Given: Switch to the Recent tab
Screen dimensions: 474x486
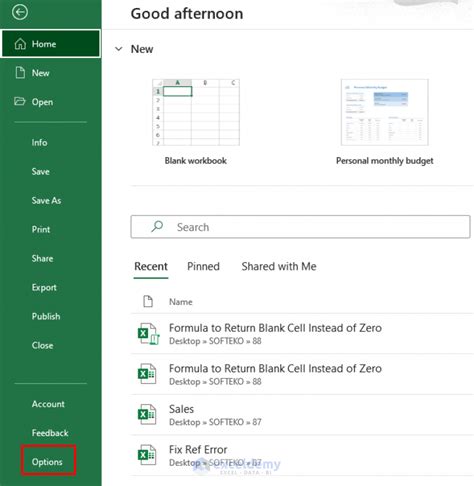Looking at the screenshot, I should (x=151, y=267).
